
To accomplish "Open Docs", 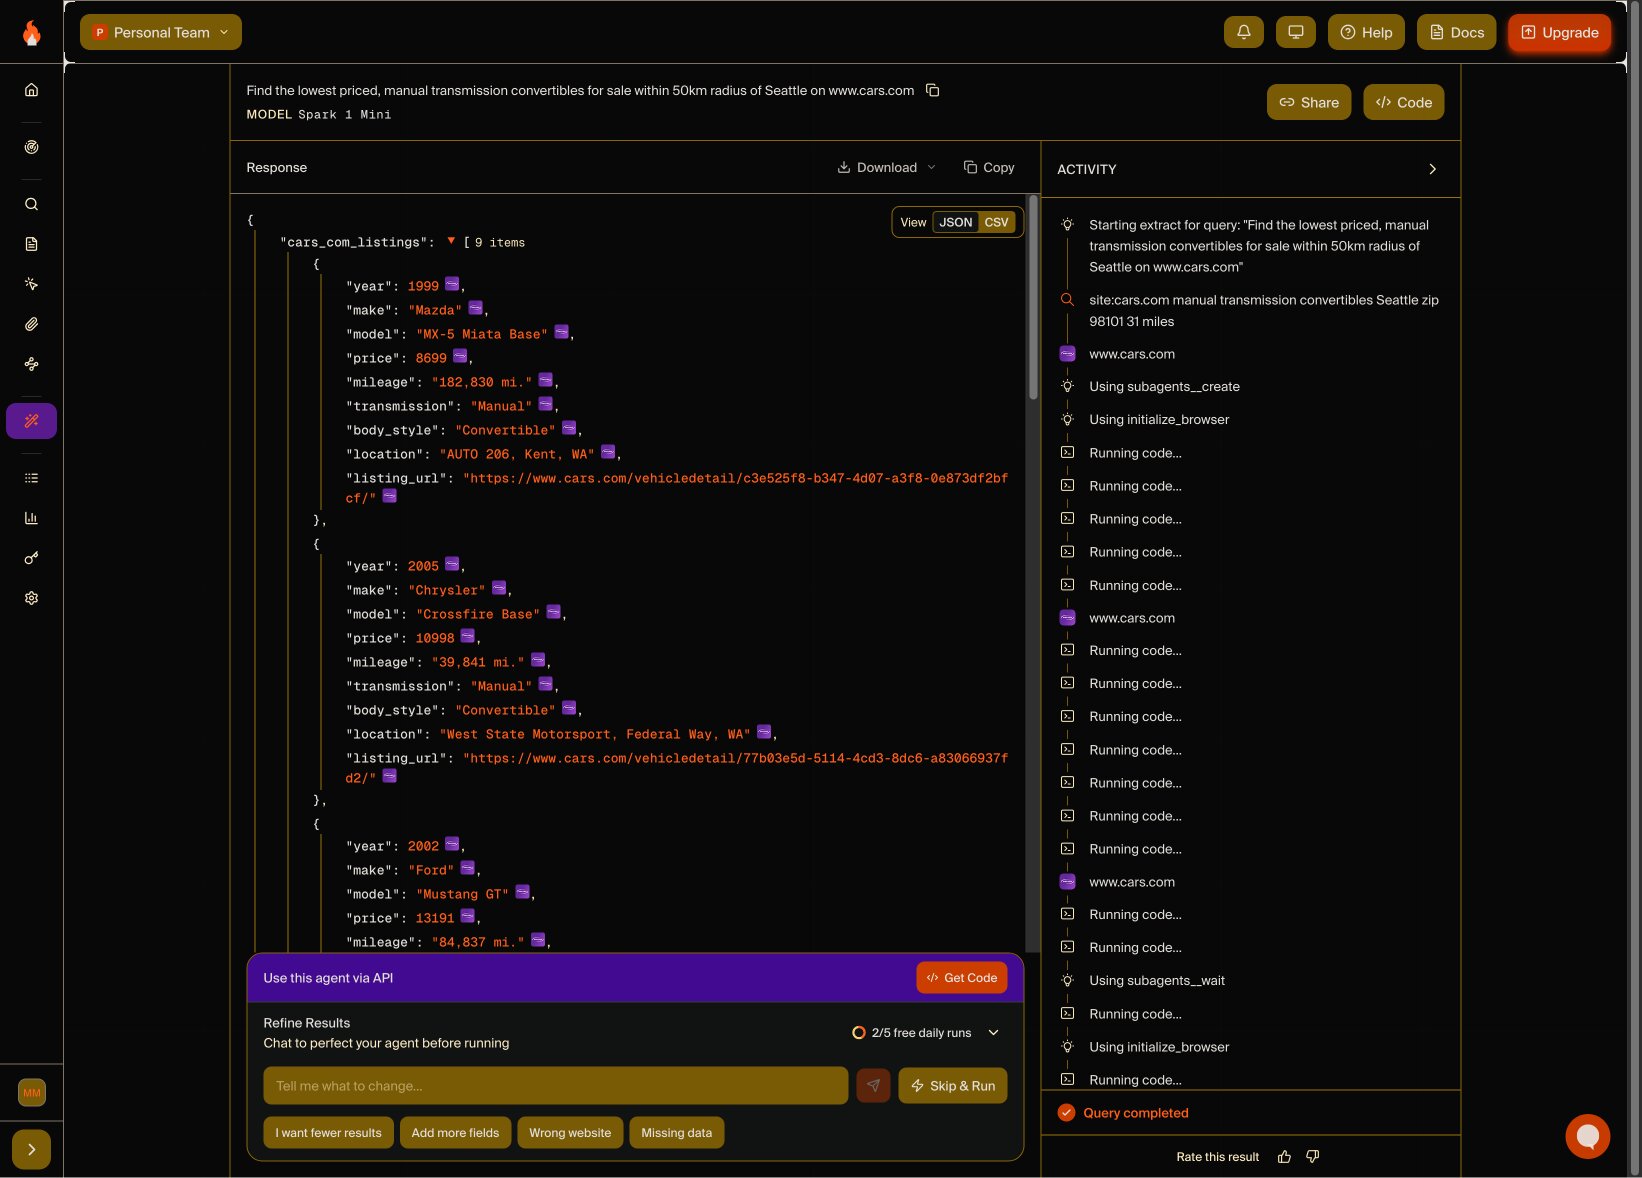I will [1457, 32].
